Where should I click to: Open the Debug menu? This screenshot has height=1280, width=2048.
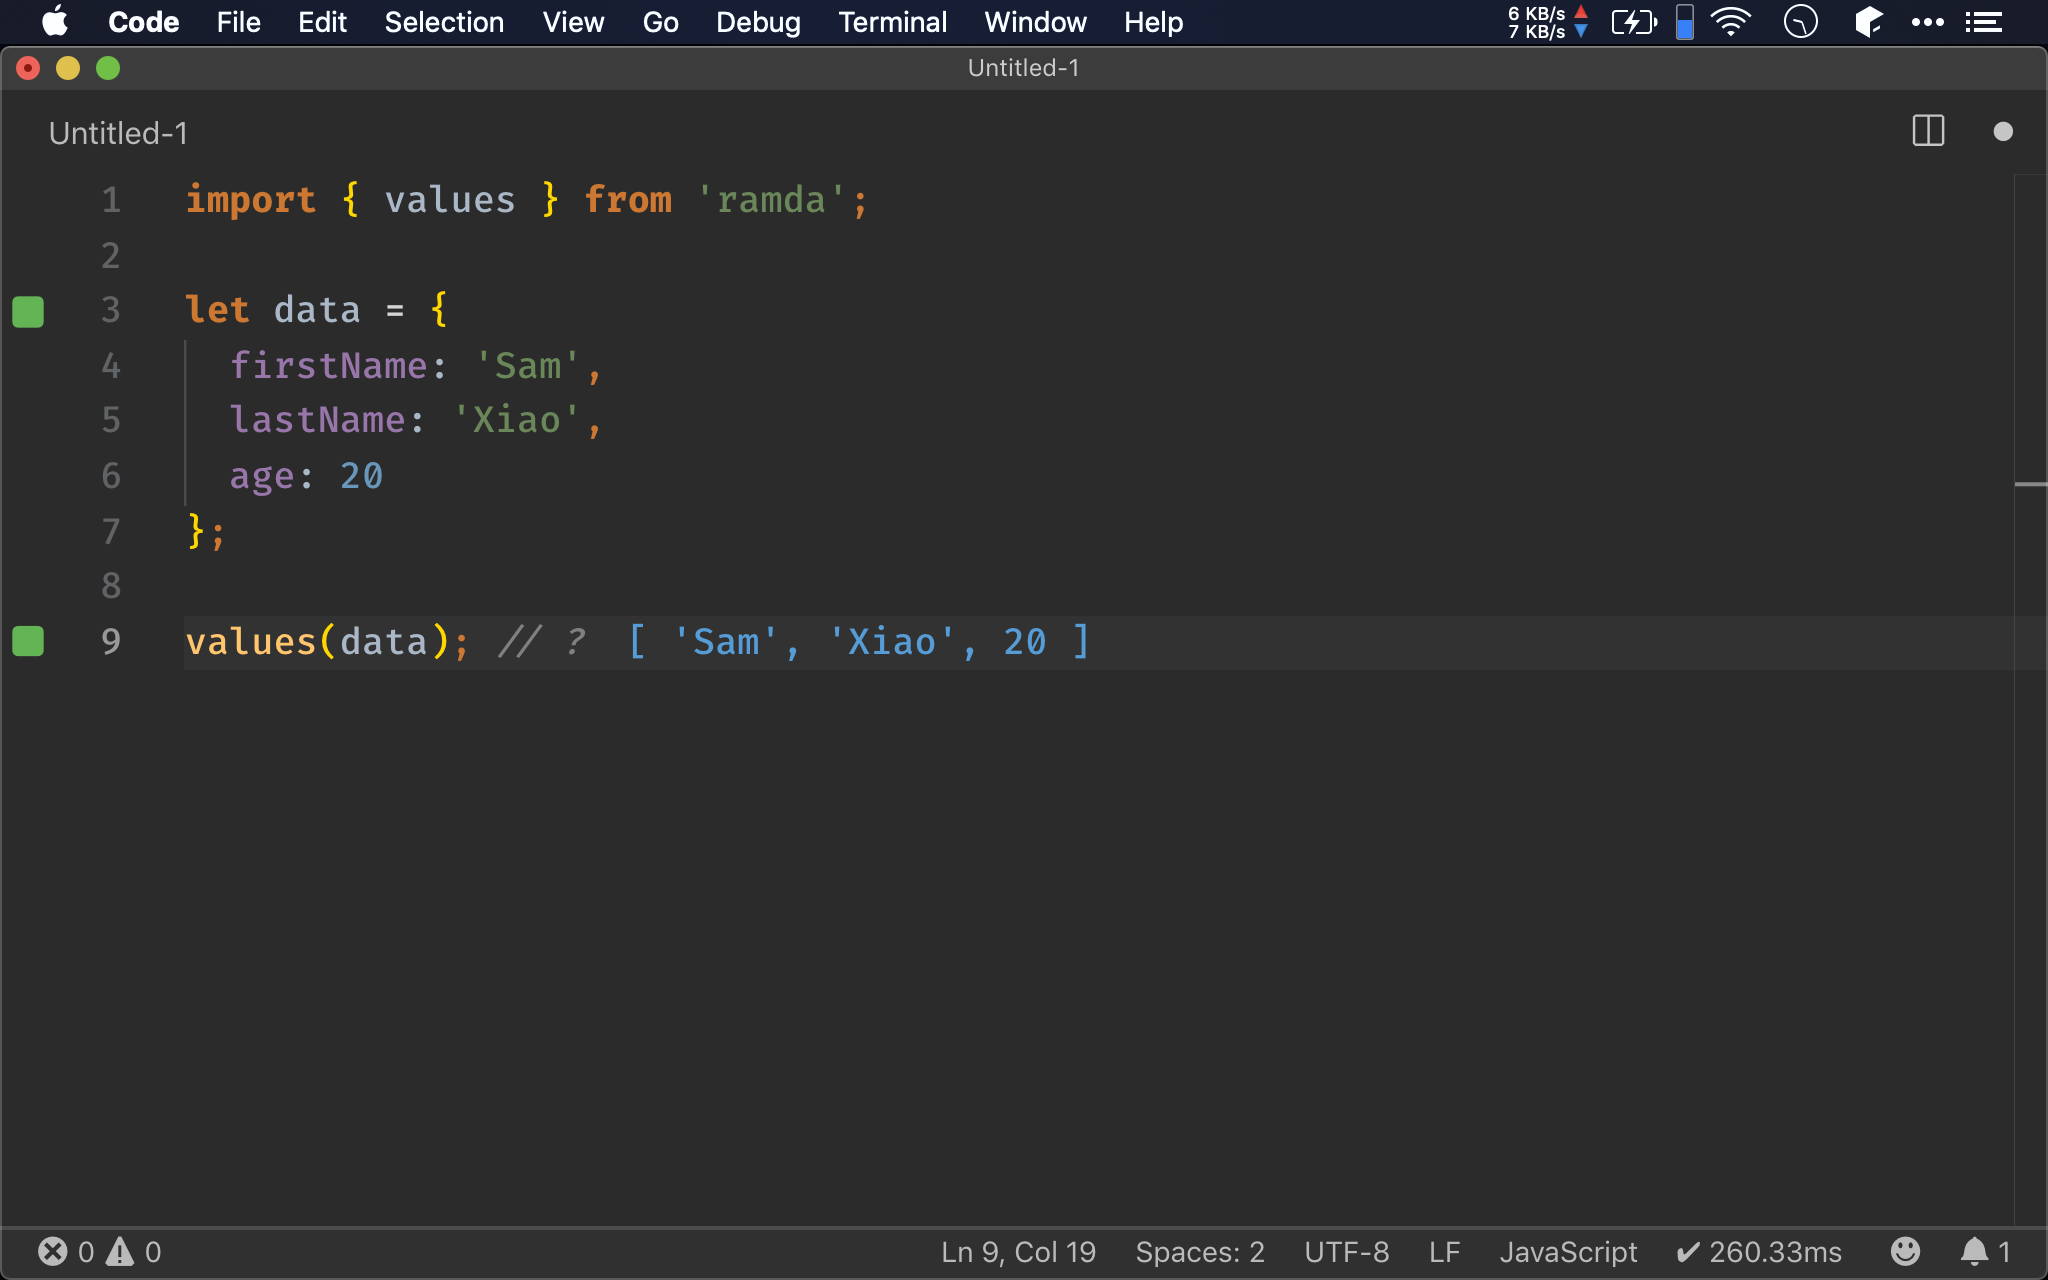coord(758,22)
